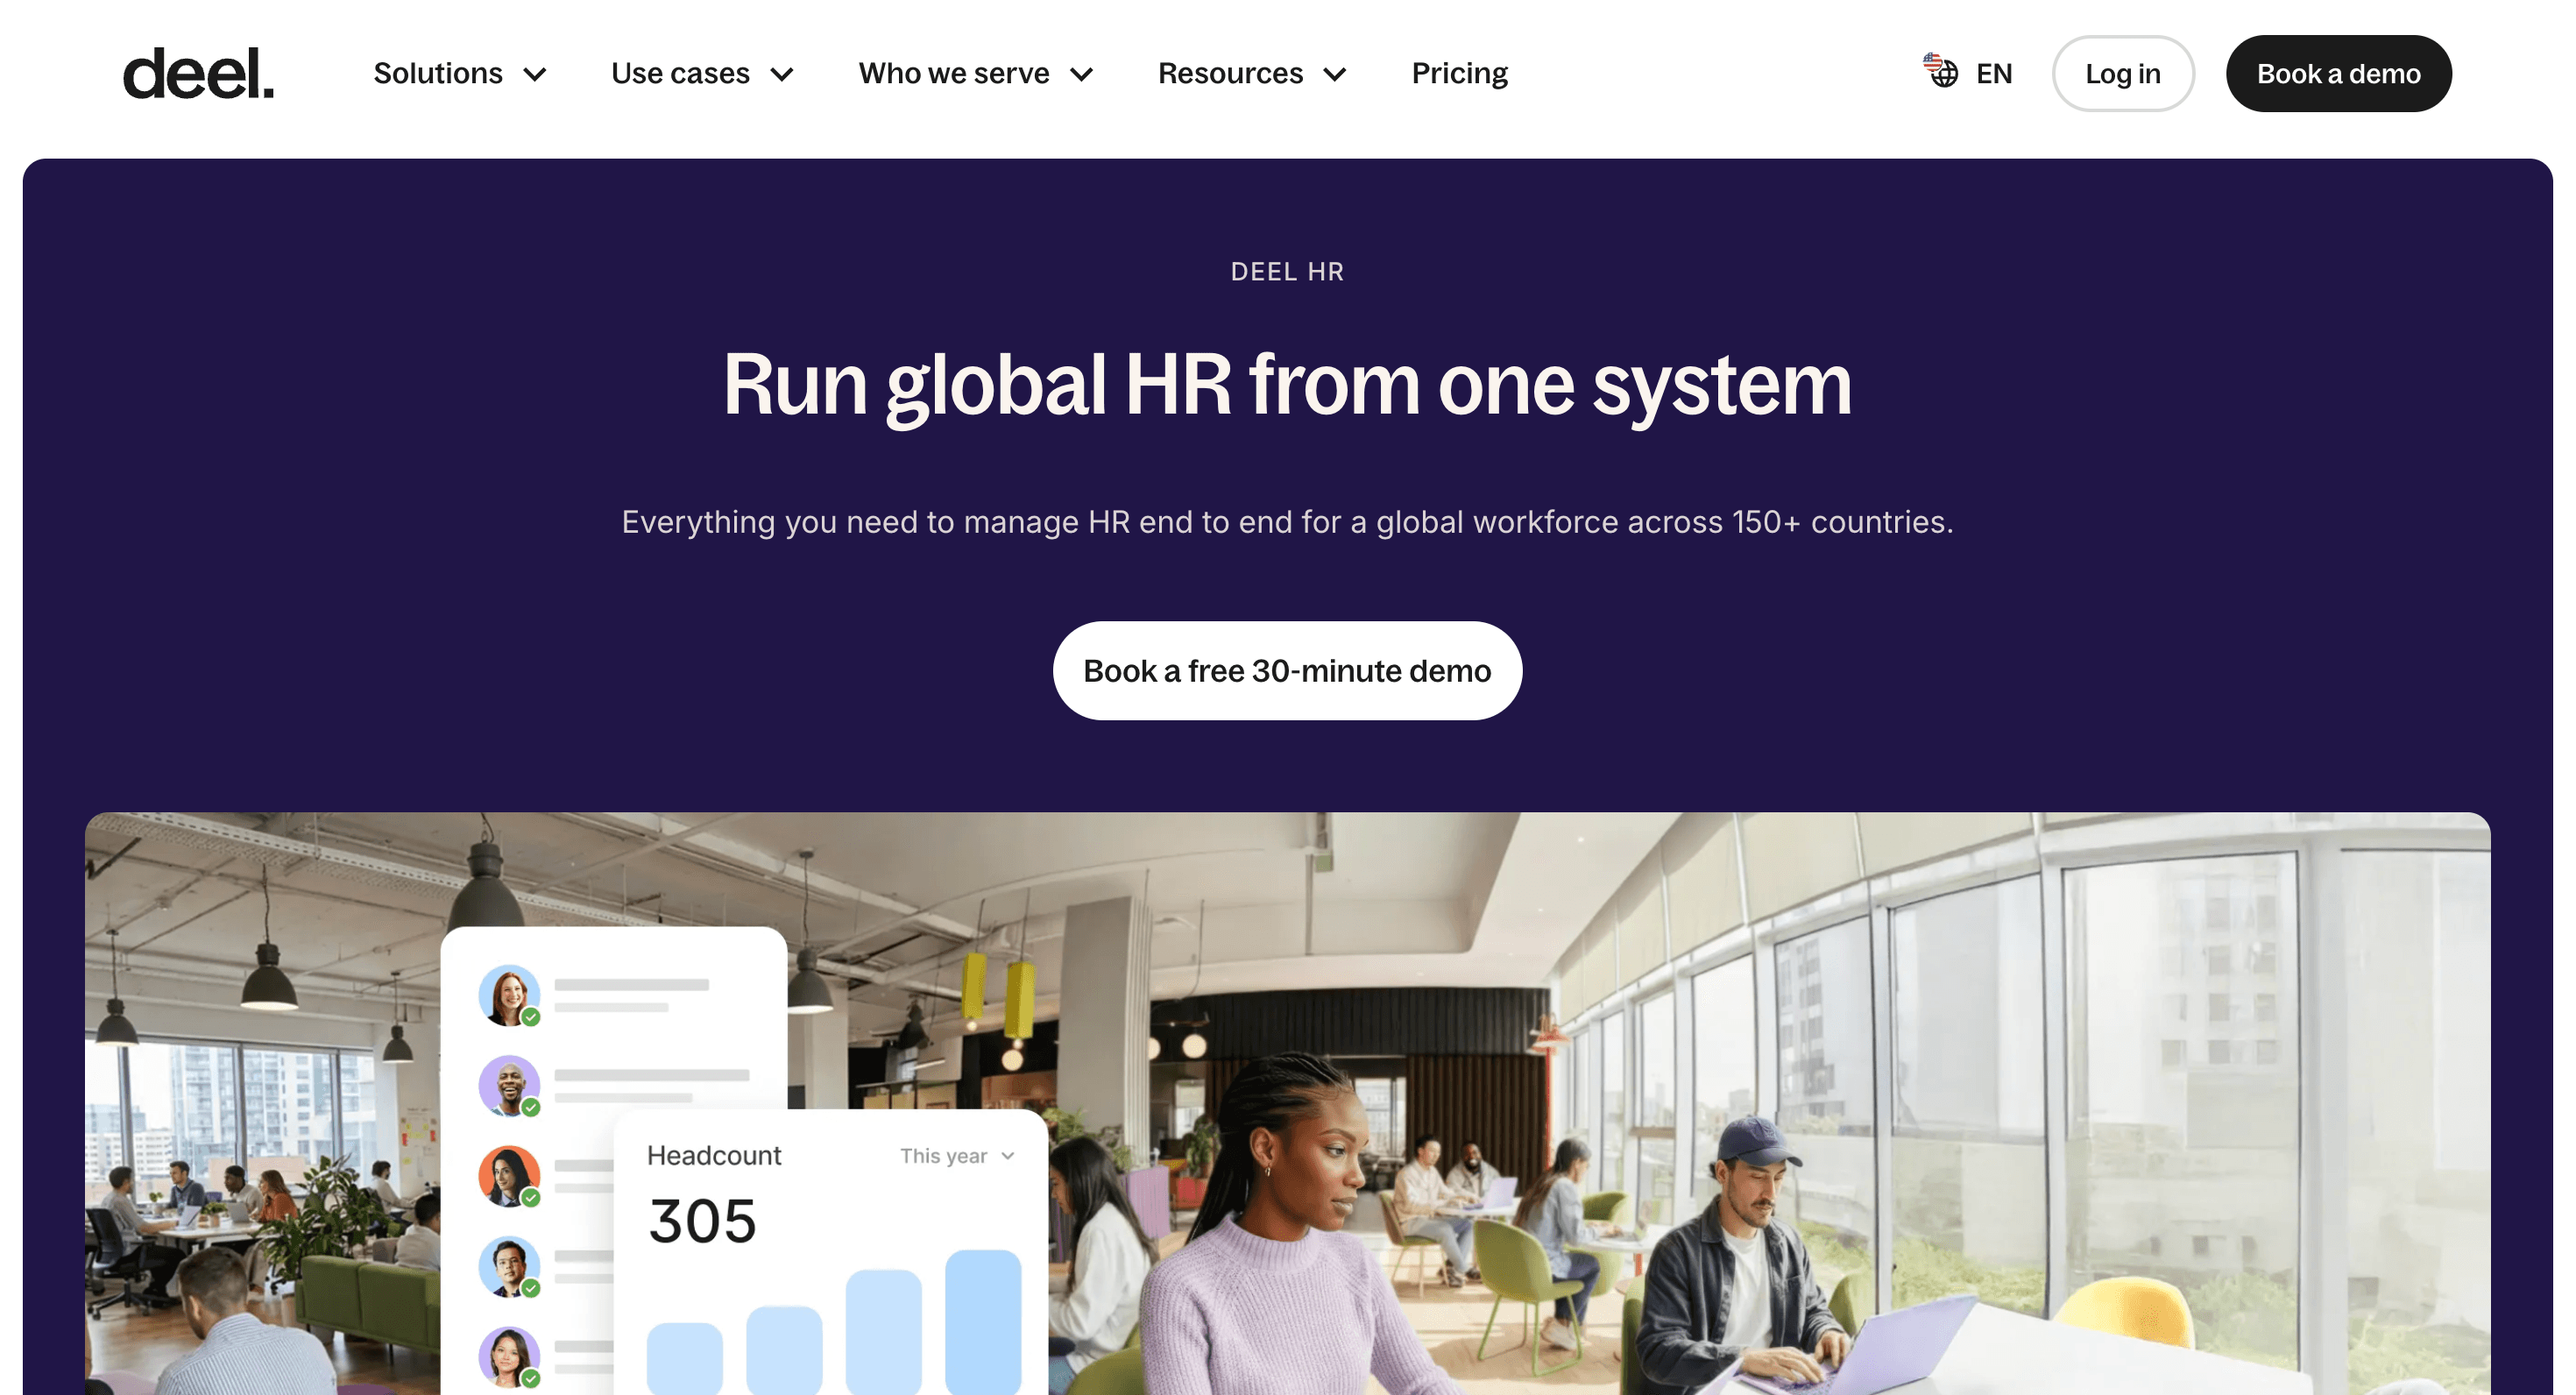Click the globe language icon

click(1940, 72)
